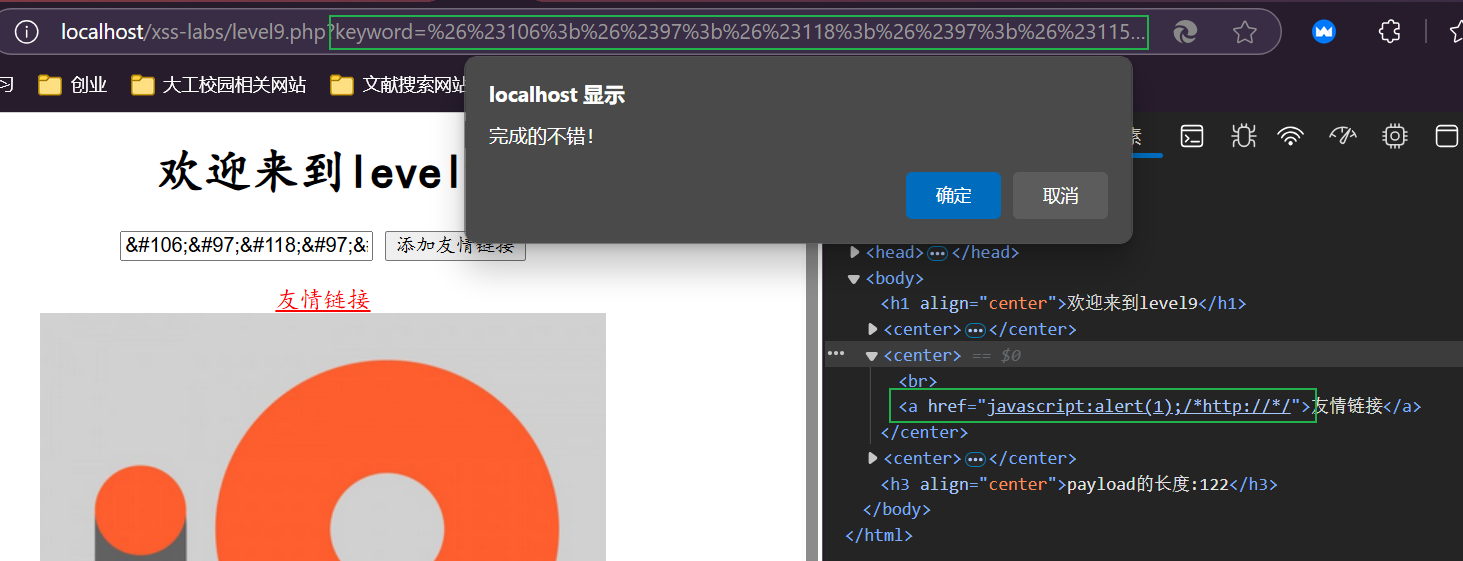Select h1 align center line in DOM
The width and height of the screenshot is (1463, 561).
point(1063,303)
